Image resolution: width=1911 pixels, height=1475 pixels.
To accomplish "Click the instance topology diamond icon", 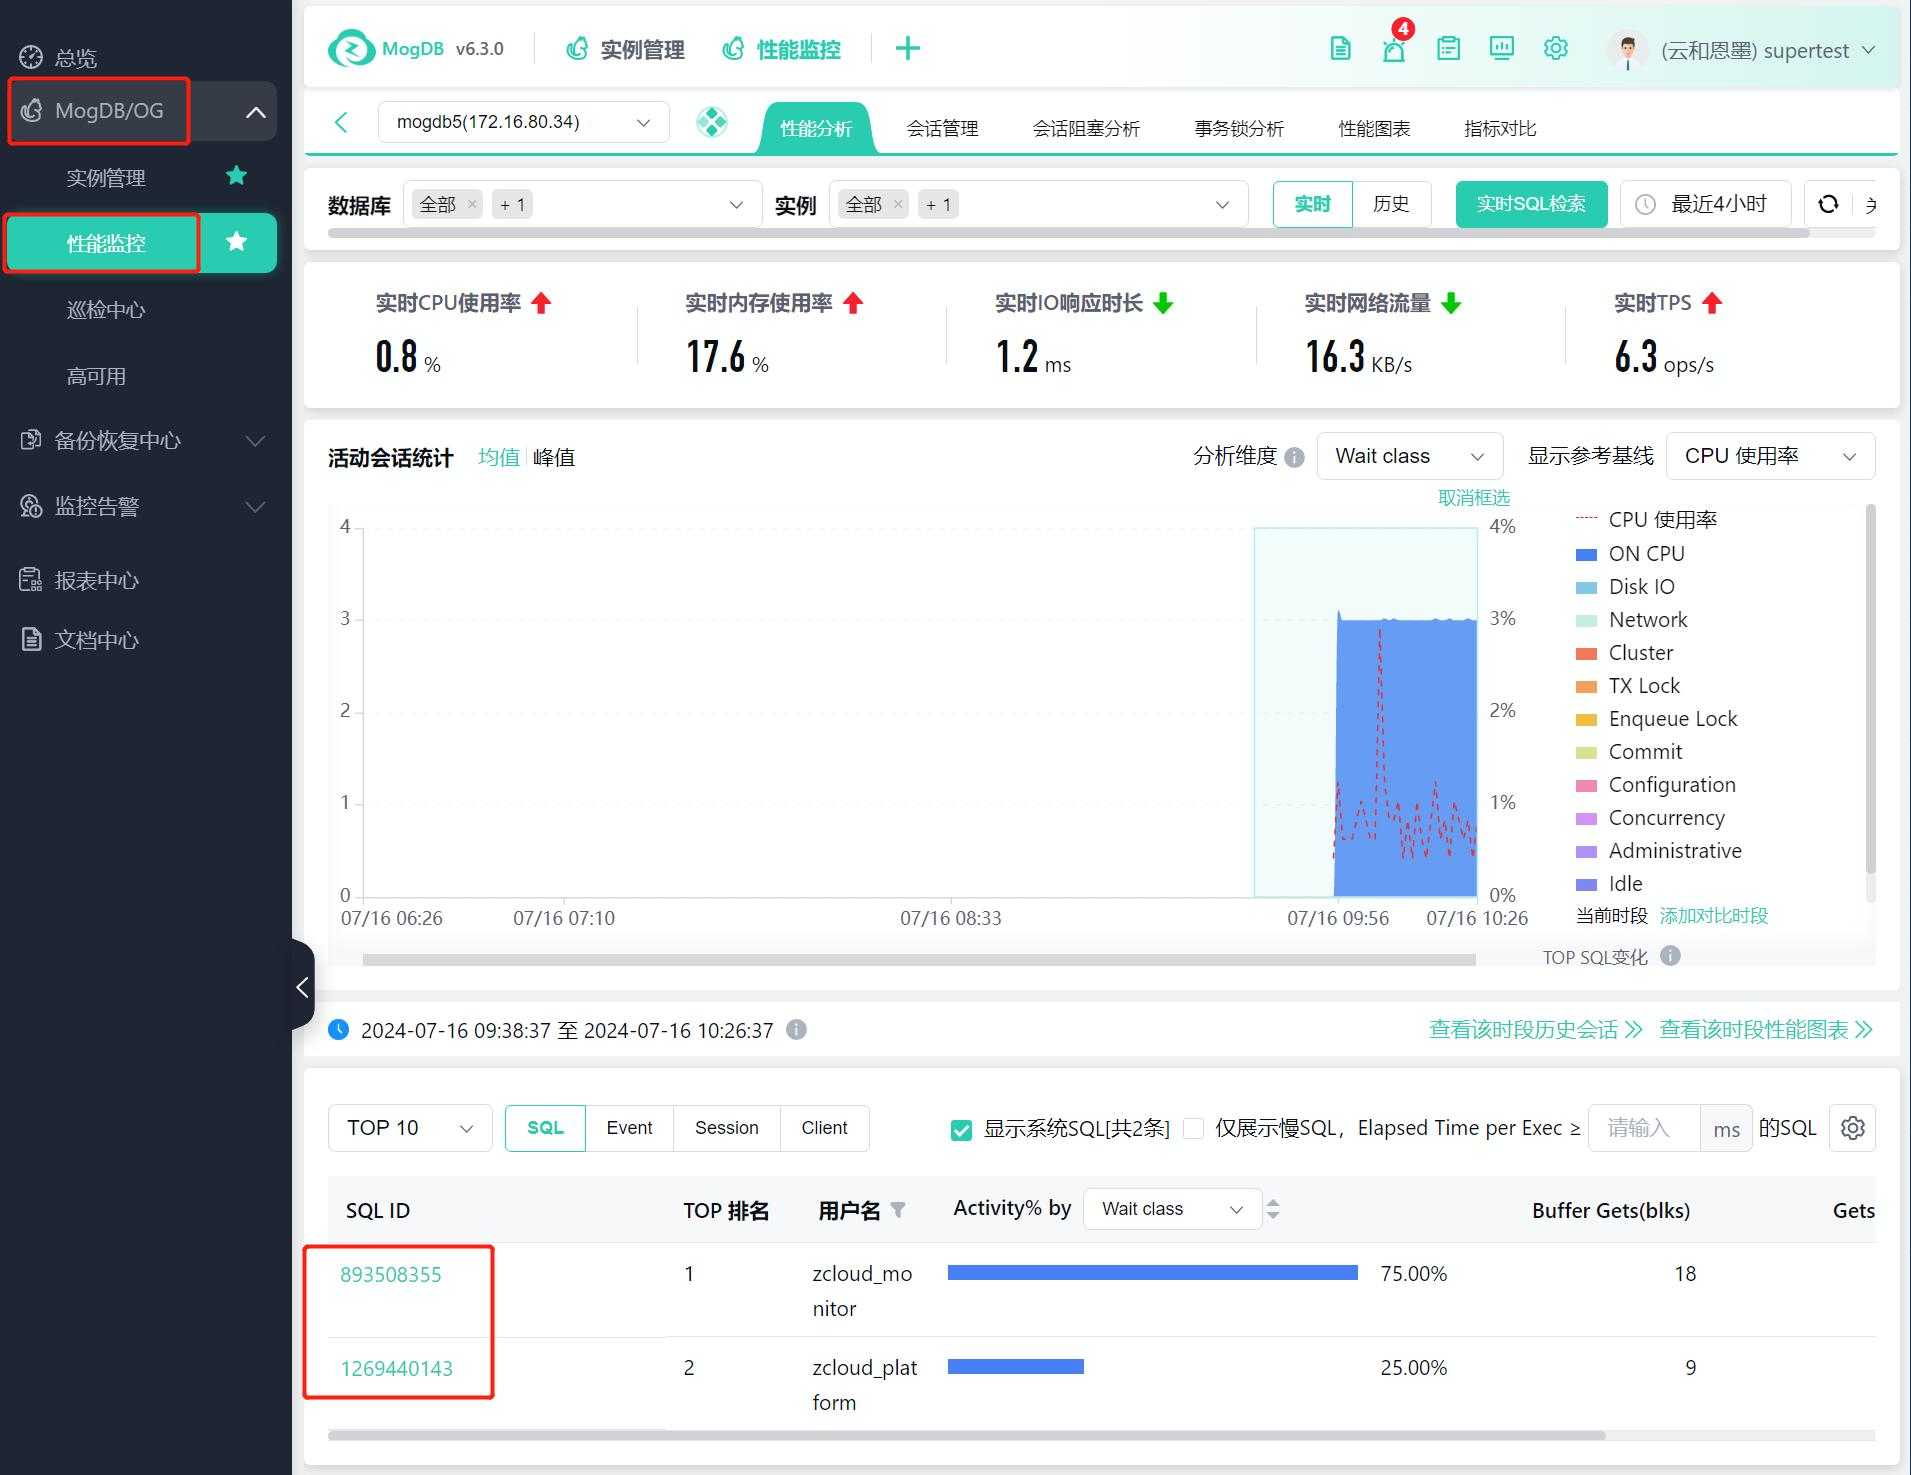I will (x=712, y=122).
